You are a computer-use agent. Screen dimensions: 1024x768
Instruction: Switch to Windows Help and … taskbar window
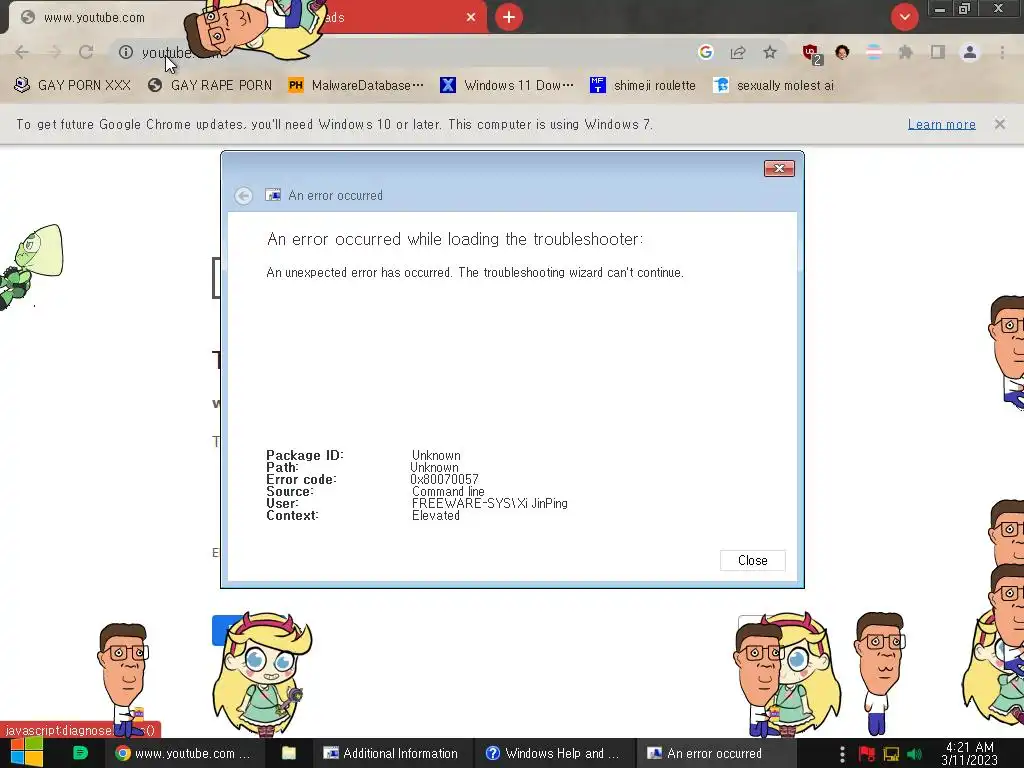(x=552, y=753)
